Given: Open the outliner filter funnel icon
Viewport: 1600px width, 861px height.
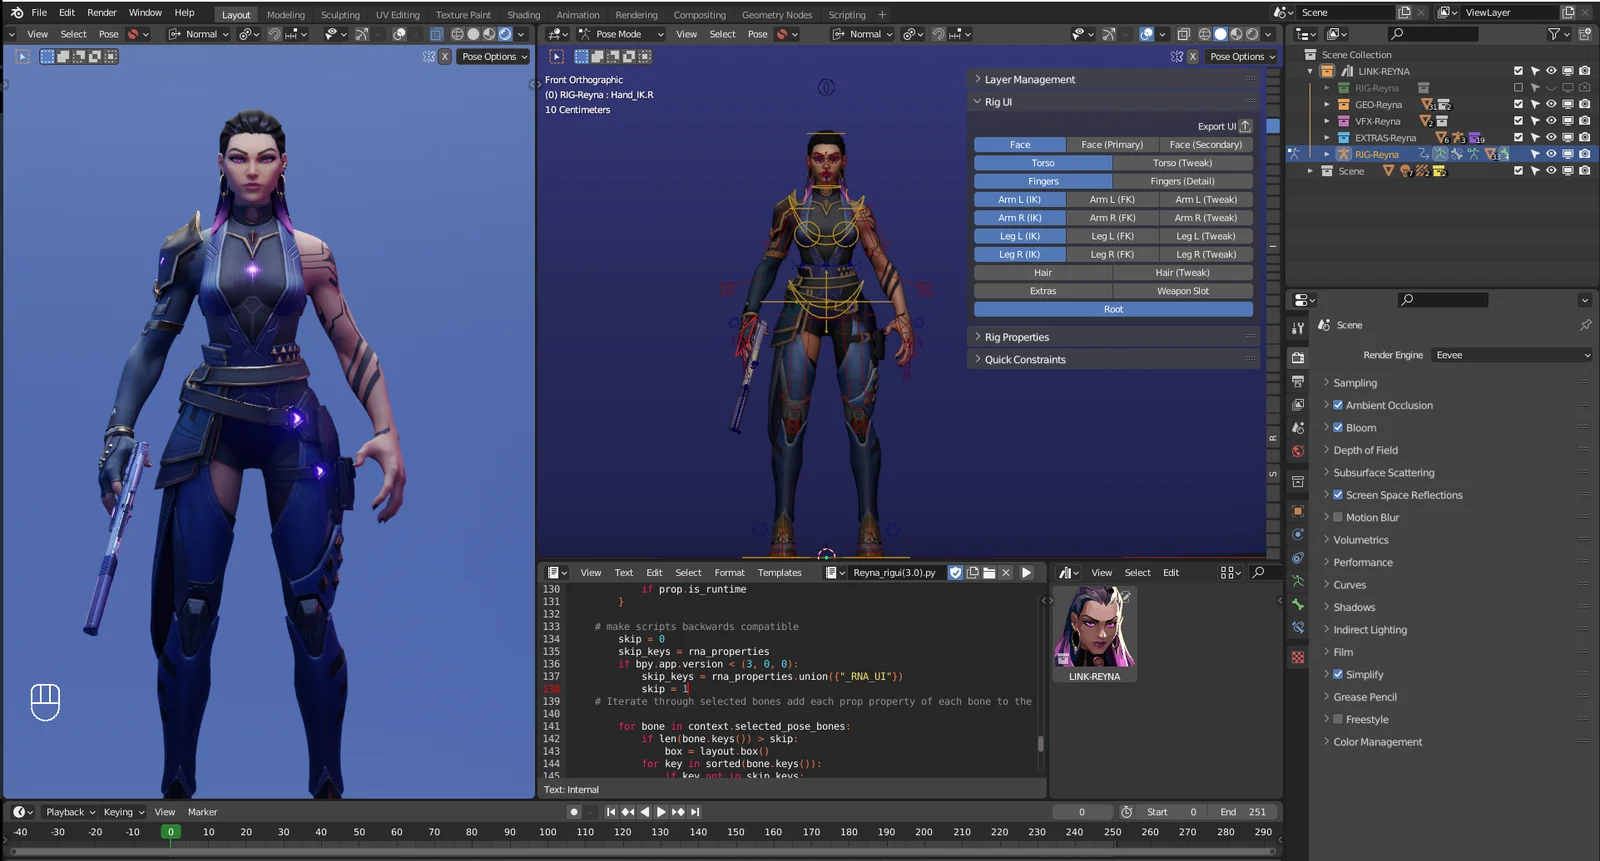Looking at the screenshot, I should [x=1556, y=34].
